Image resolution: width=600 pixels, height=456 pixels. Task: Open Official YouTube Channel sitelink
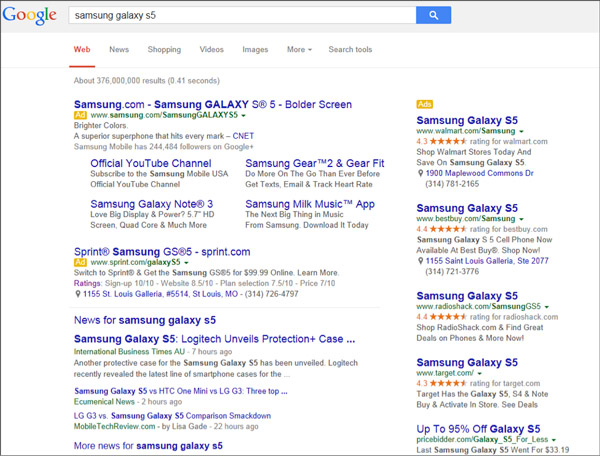[x=151, y=163]
